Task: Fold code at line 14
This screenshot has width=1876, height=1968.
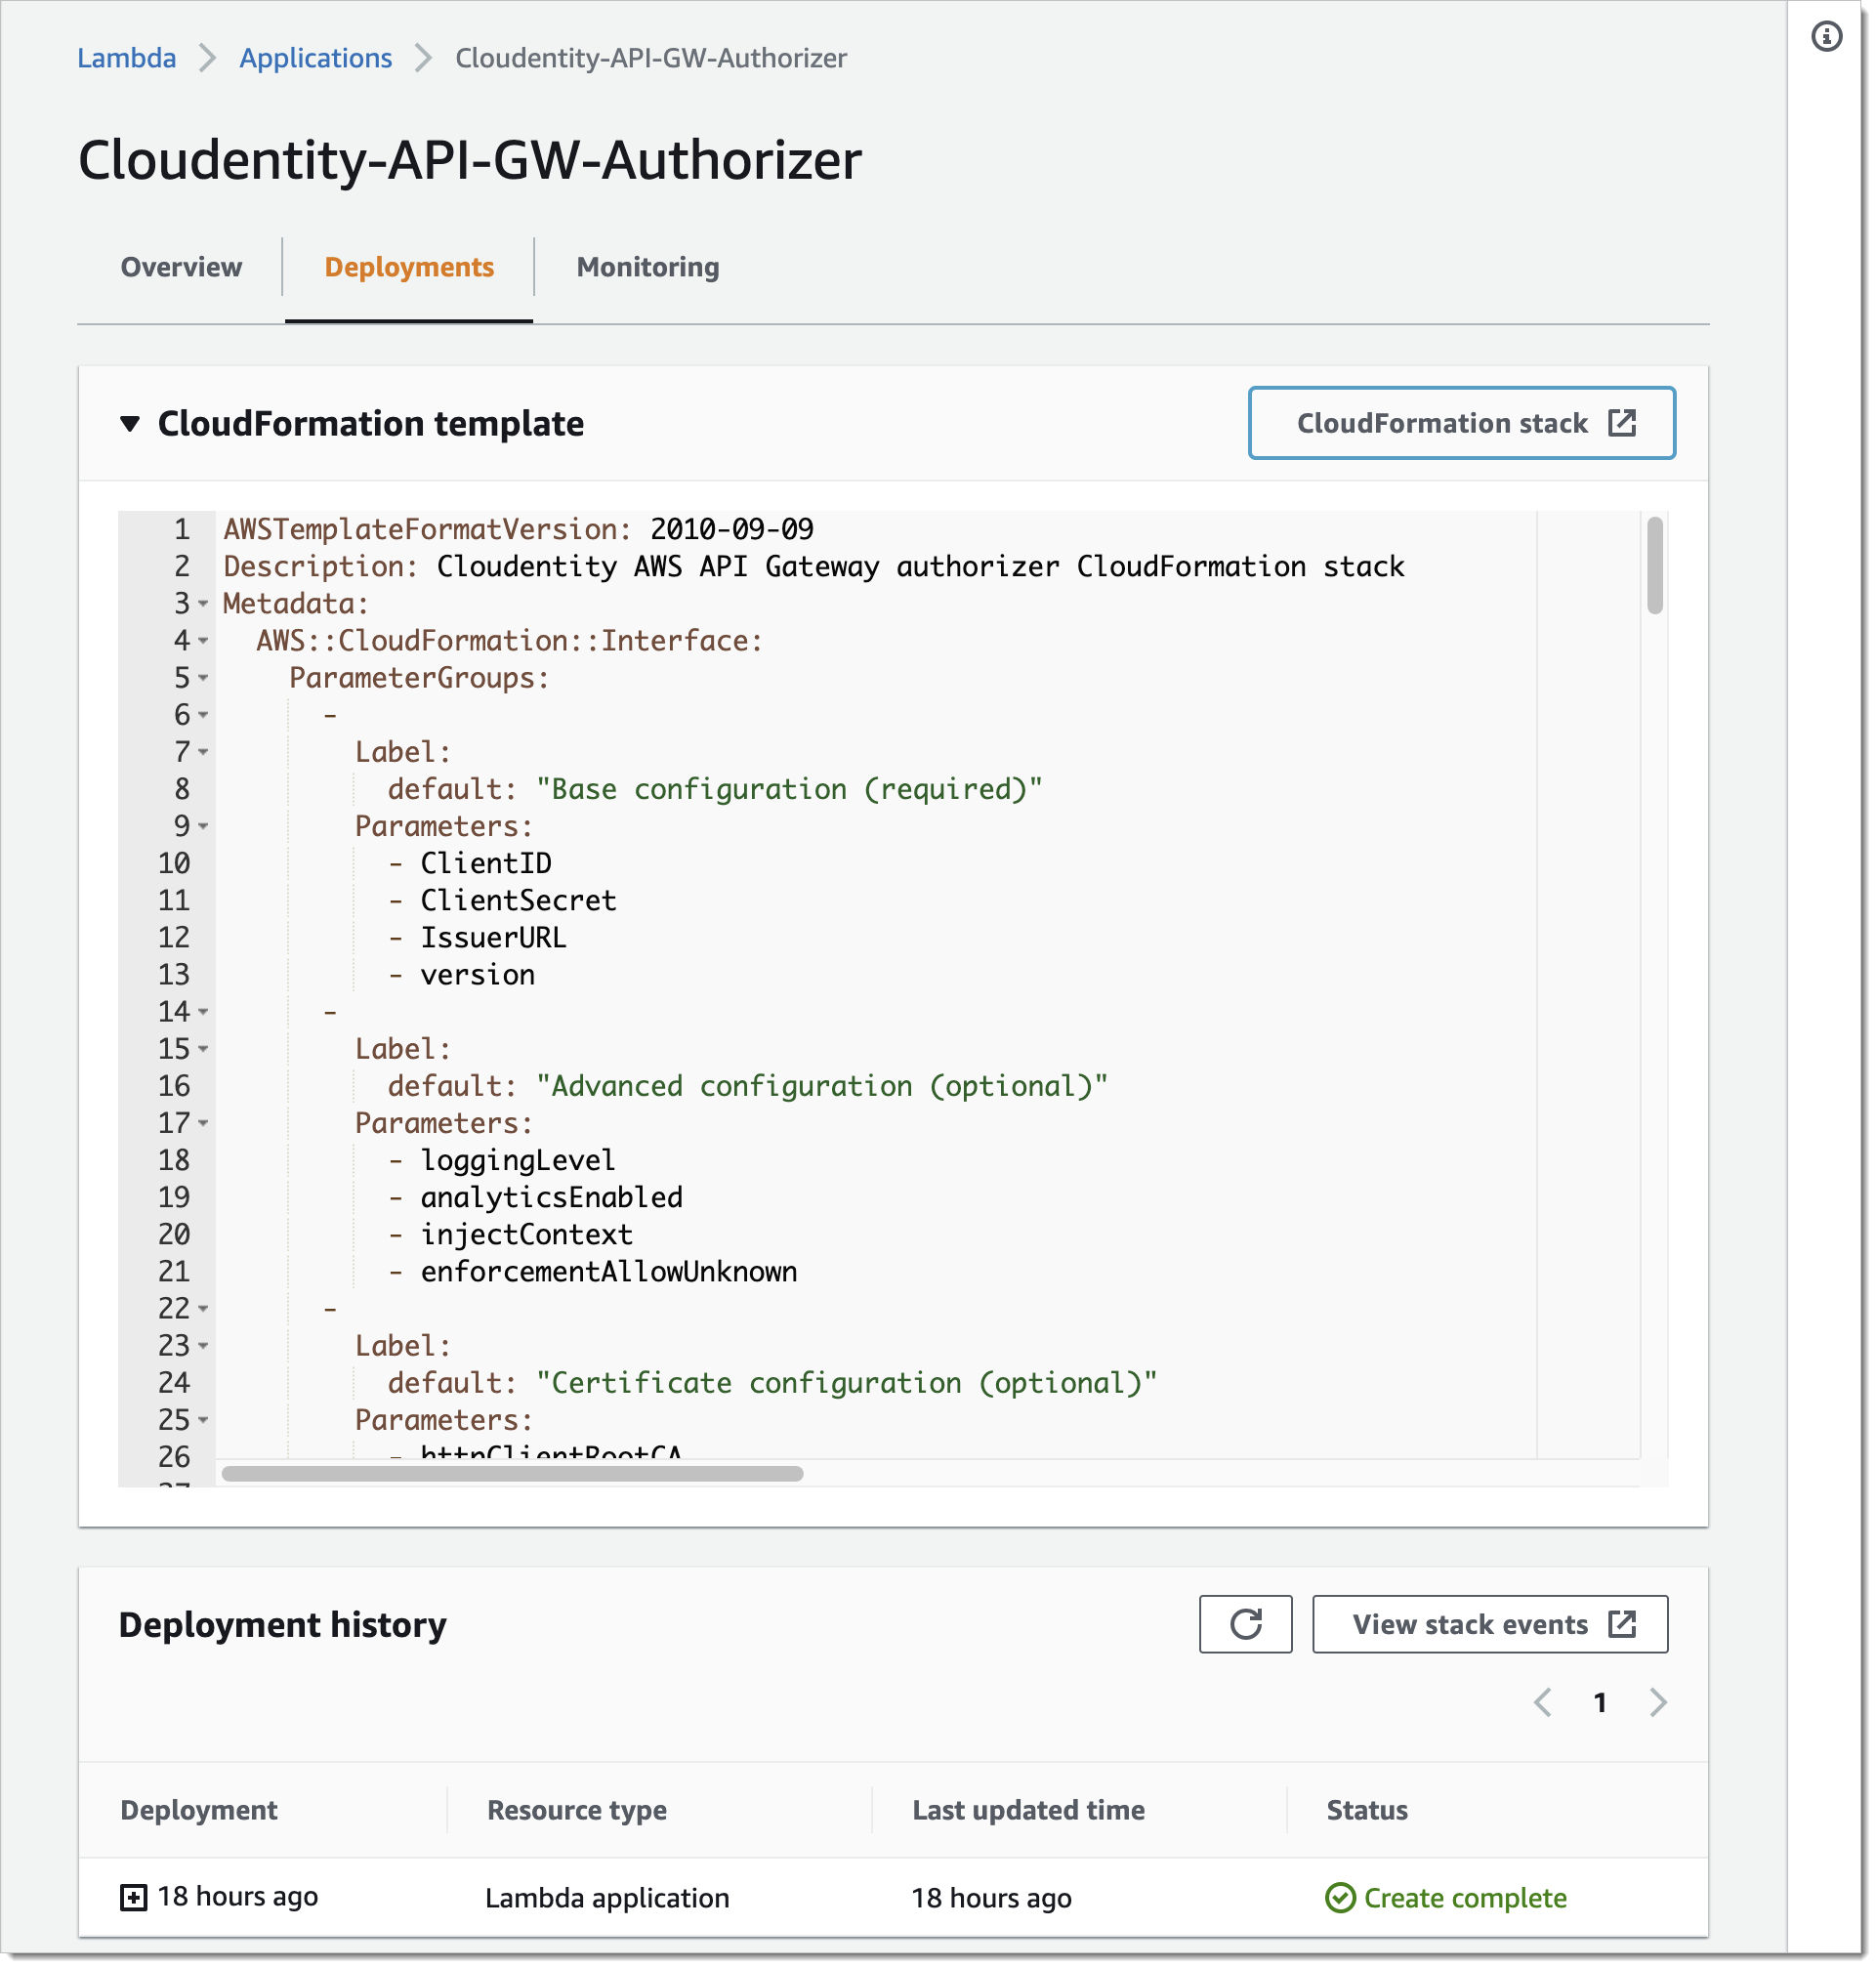Action: pyautogui.click(x=203, y=1011)
